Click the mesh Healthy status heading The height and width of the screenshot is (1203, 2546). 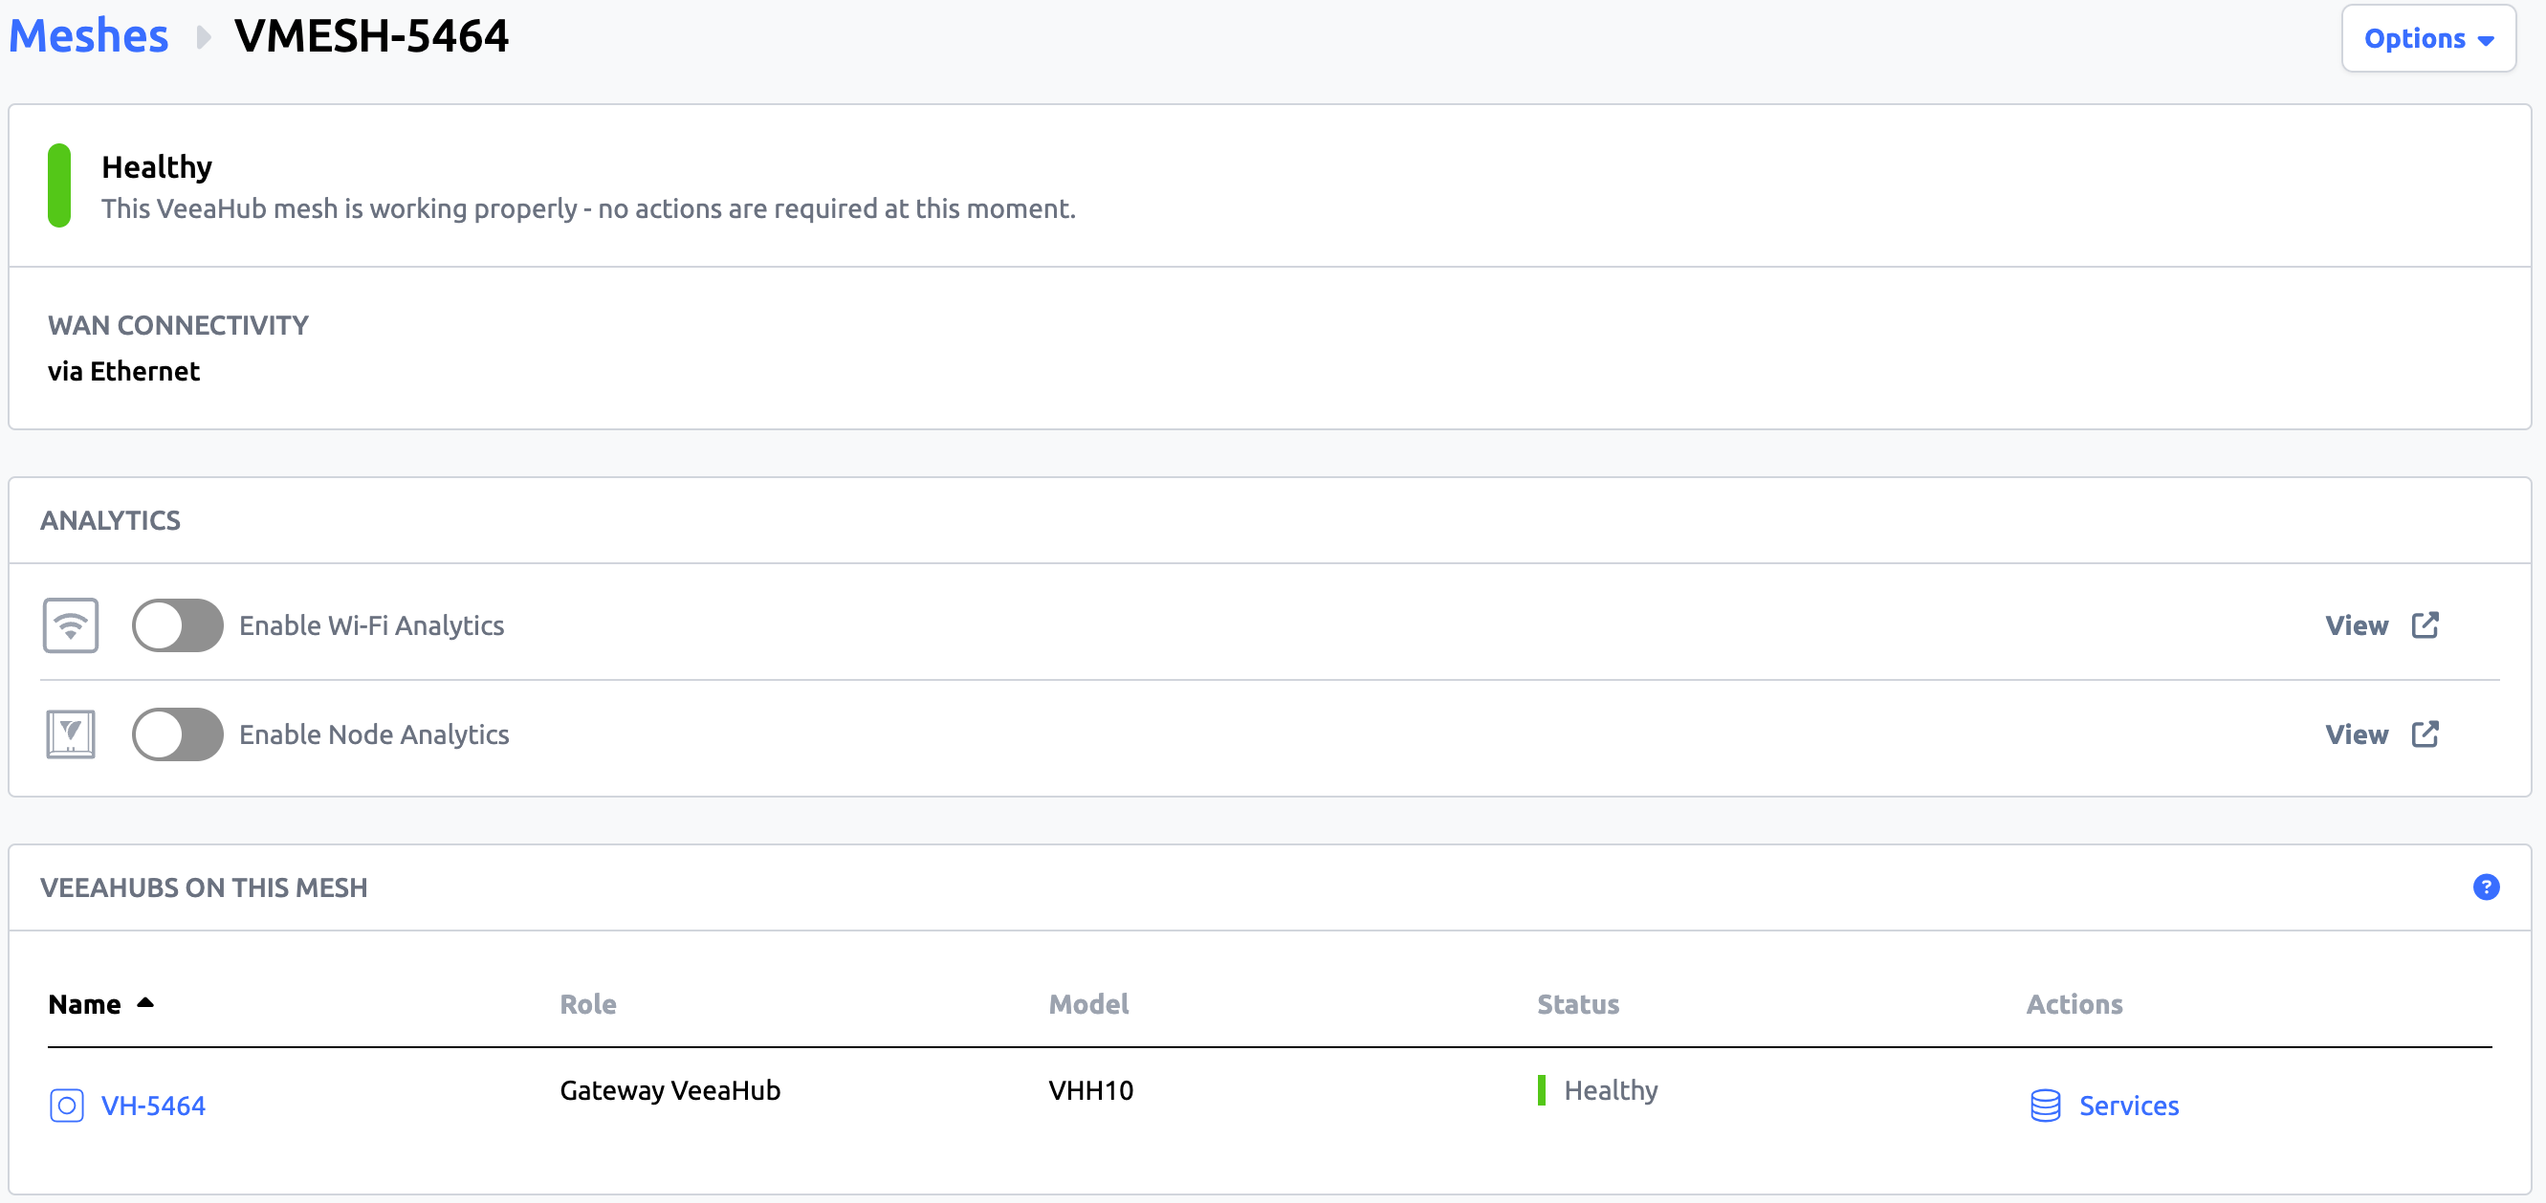click(x=157, y=167)
